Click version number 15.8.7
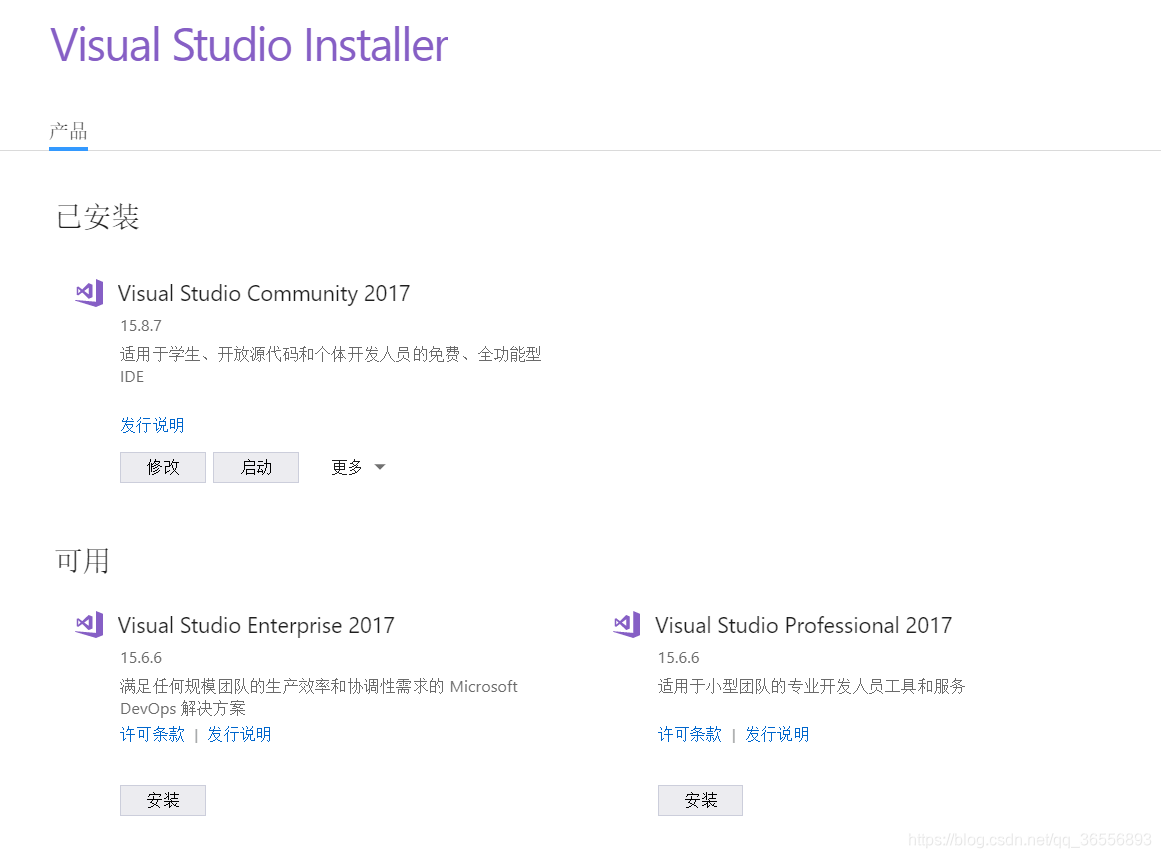 point(141,326)
